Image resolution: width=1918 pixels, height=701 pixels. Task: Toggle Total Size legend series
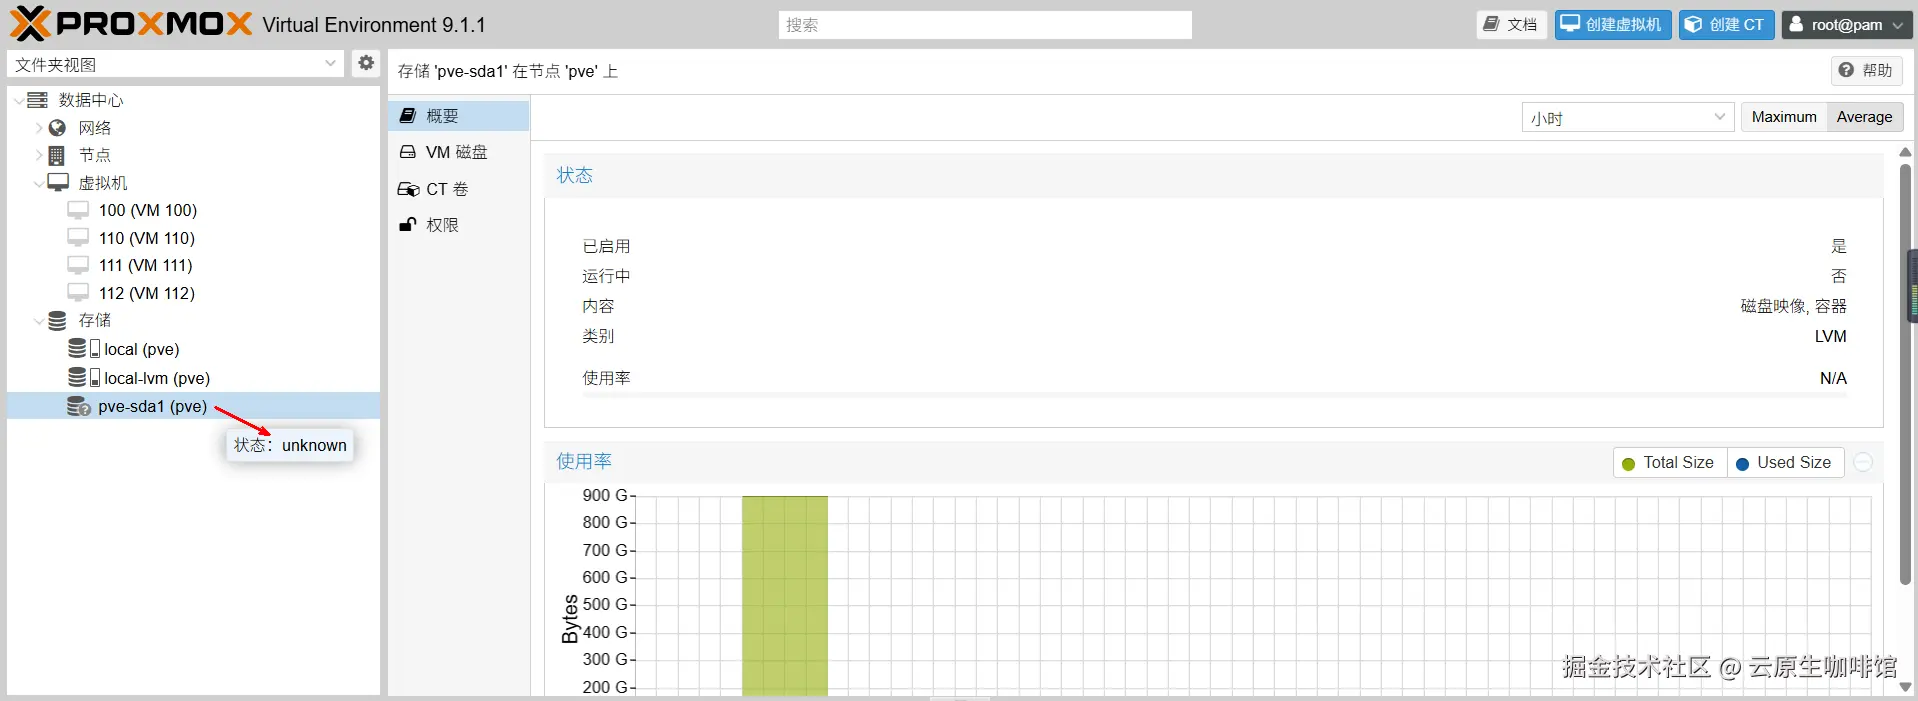click(x=1669, y=462)
